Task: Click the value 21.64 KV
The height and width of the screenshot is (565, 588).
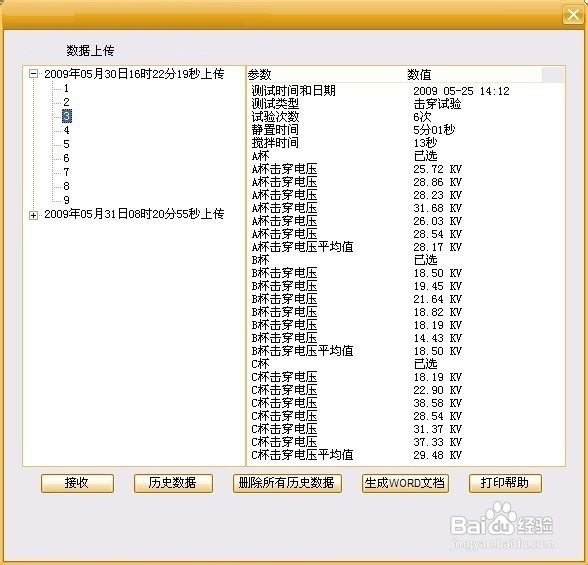Action: pos(438,299)
